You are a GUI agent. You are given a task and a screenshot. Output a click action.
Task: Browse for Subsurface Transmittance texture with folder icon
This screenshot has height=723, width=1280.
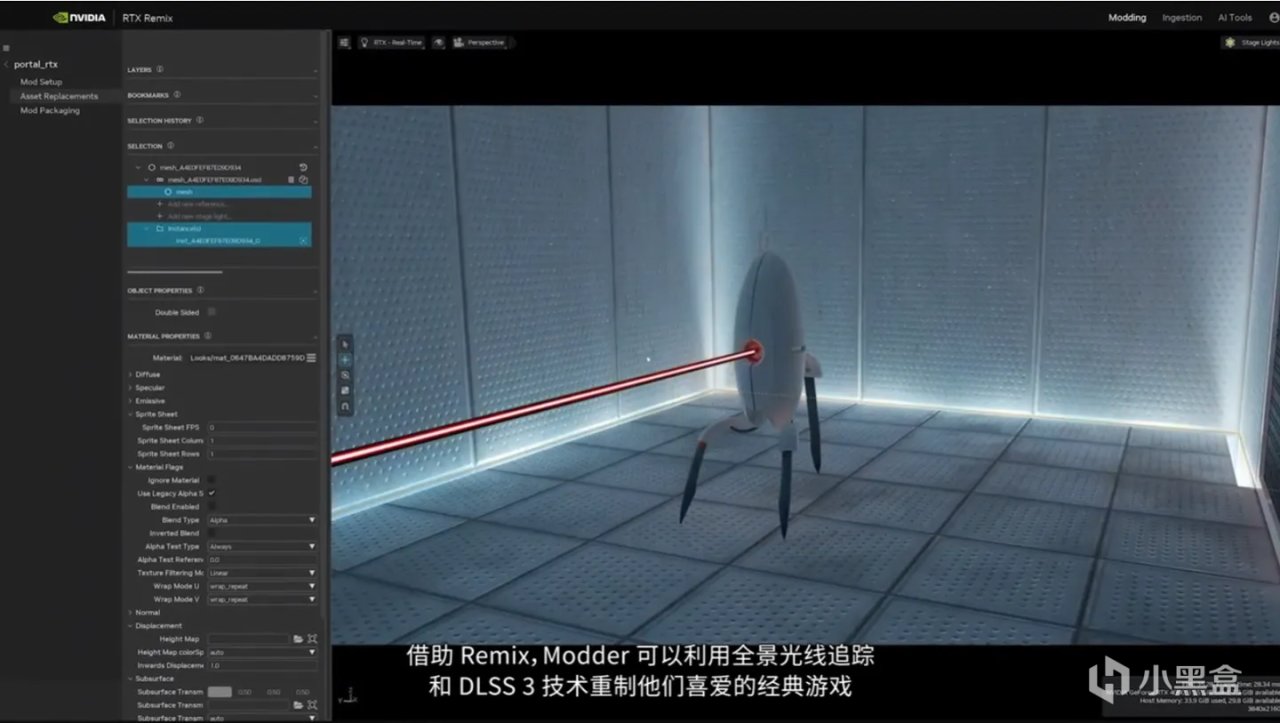click(x=298, y=705)
